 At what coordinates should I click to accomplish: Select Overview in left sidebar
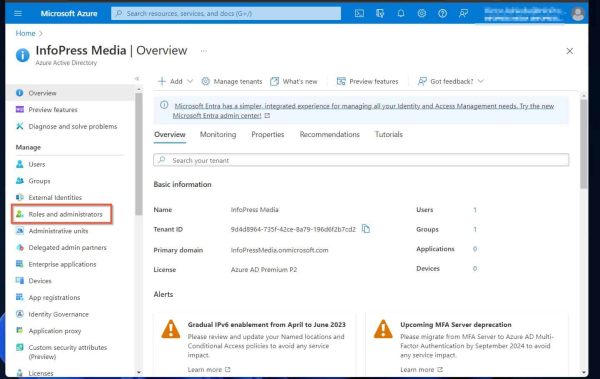[x=70, y=93]
